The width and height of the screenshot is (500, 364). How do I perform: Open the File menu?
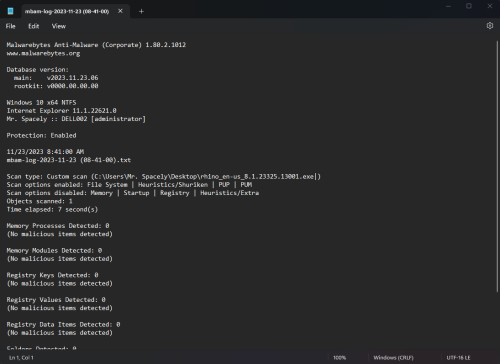pos(10,26)
